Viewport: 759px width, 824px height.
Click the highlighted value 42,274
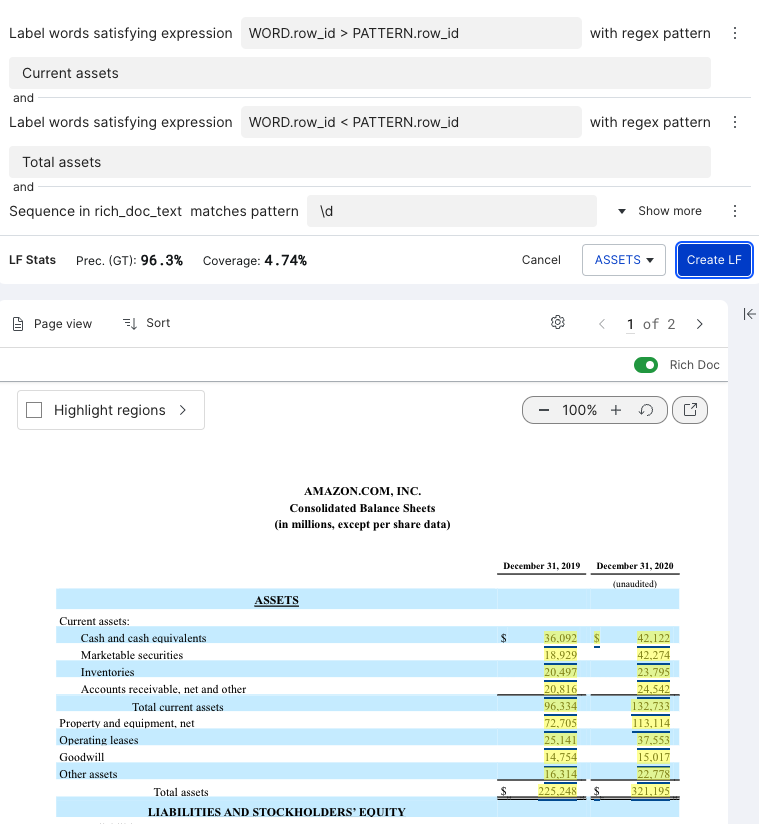653,655
